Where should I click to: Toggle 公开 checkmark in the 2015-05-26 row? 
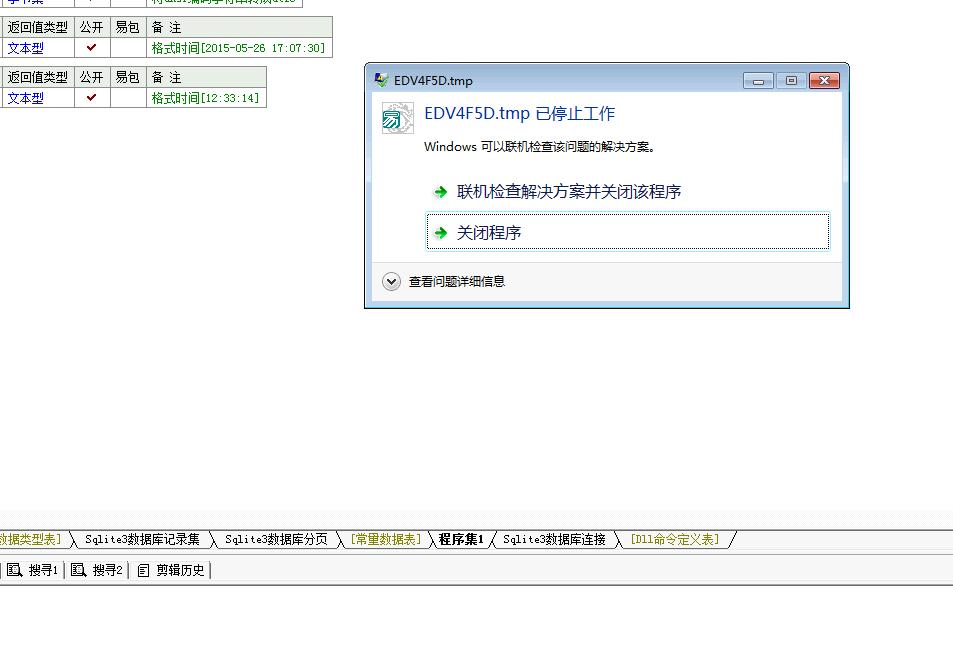pyautogui.click(x=92, y=47)
